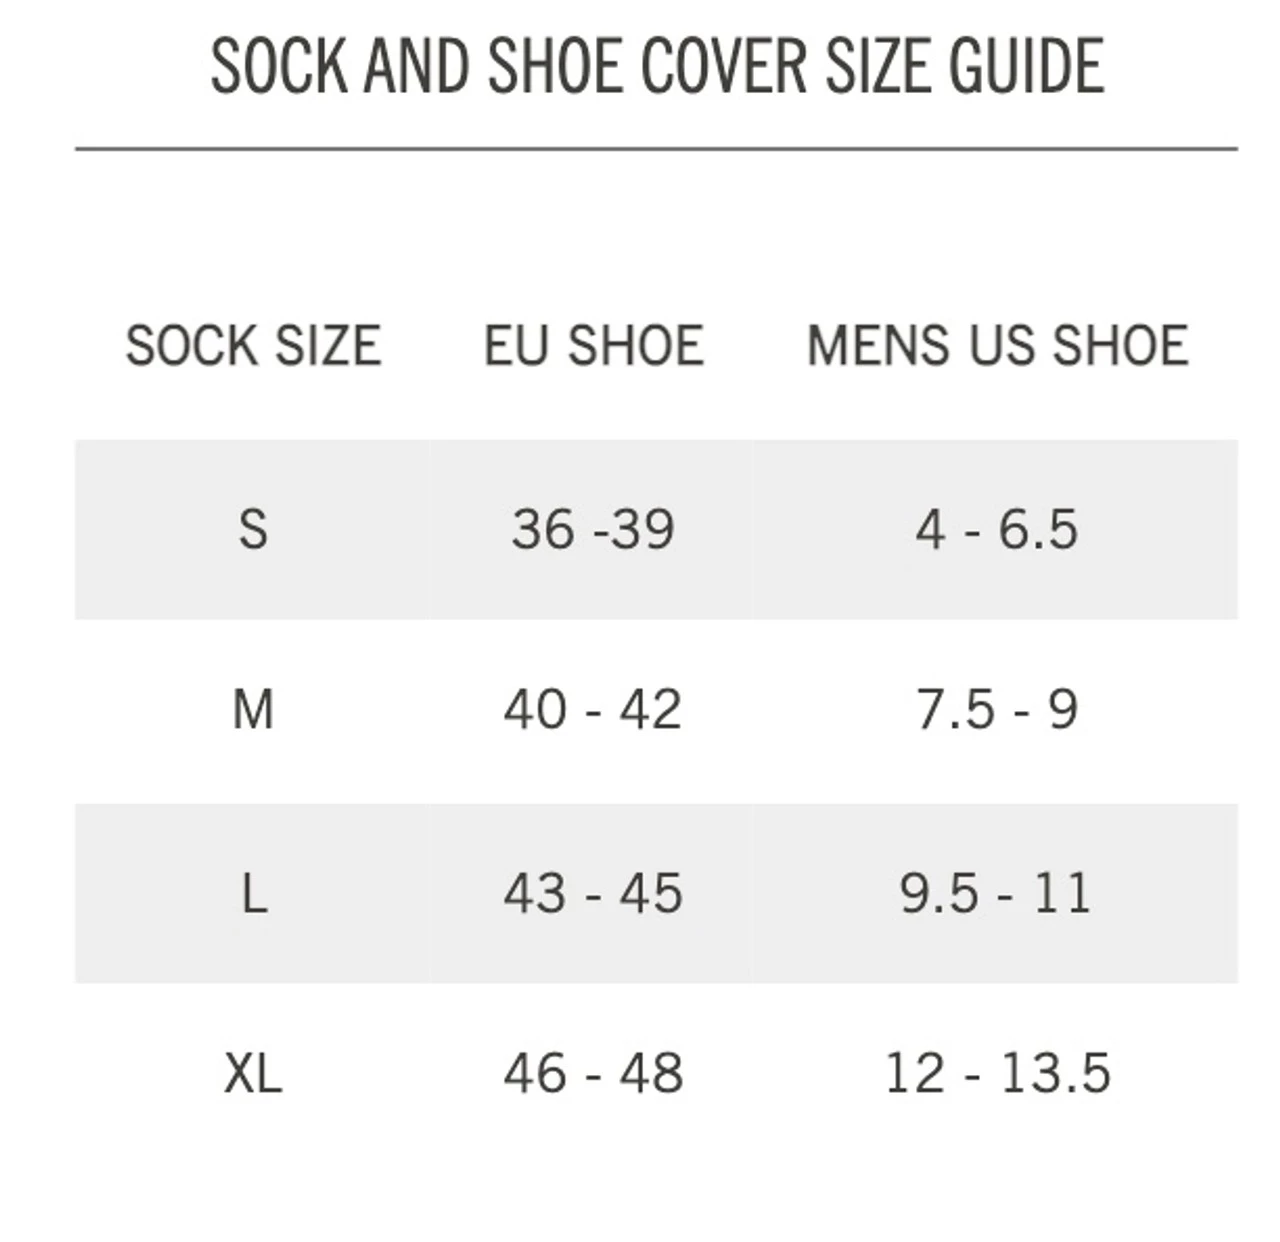Pick the US size 7.5 - 9 cell
1280x1242 pixels.
click(996, 711)
